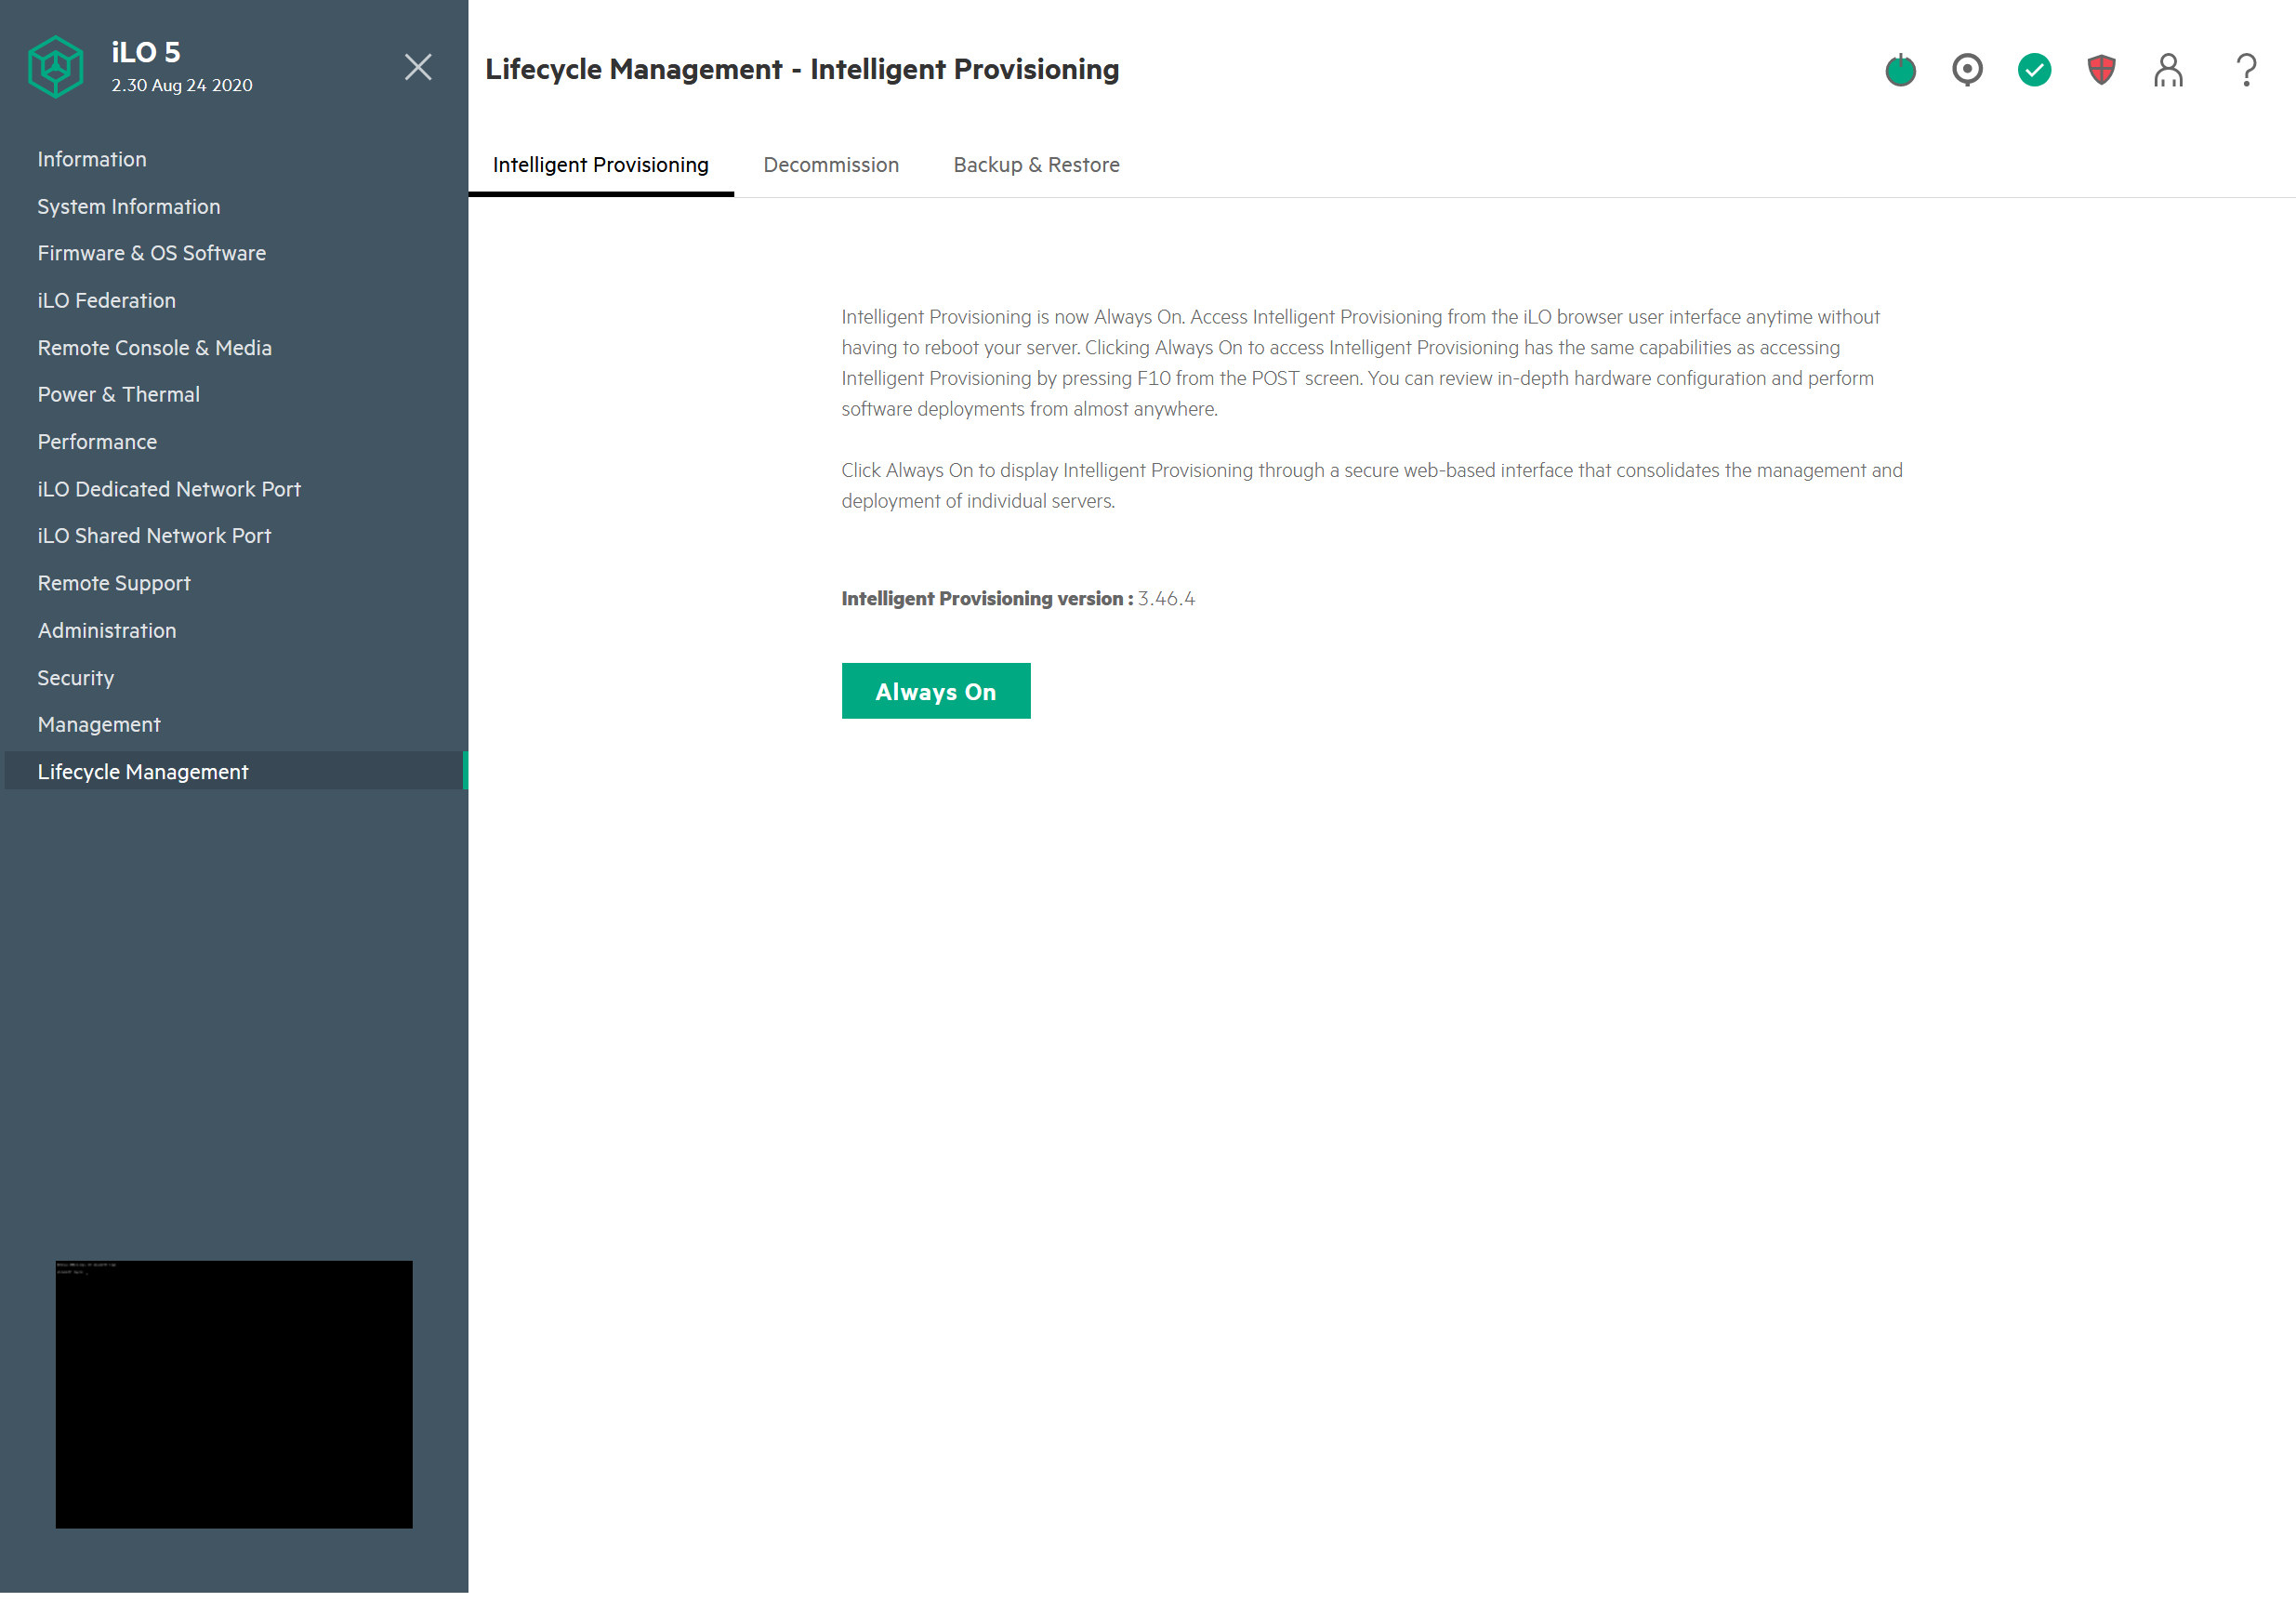Click the iLO 5 hexagon logo
2296x1602 pixels.
(56, 67)
